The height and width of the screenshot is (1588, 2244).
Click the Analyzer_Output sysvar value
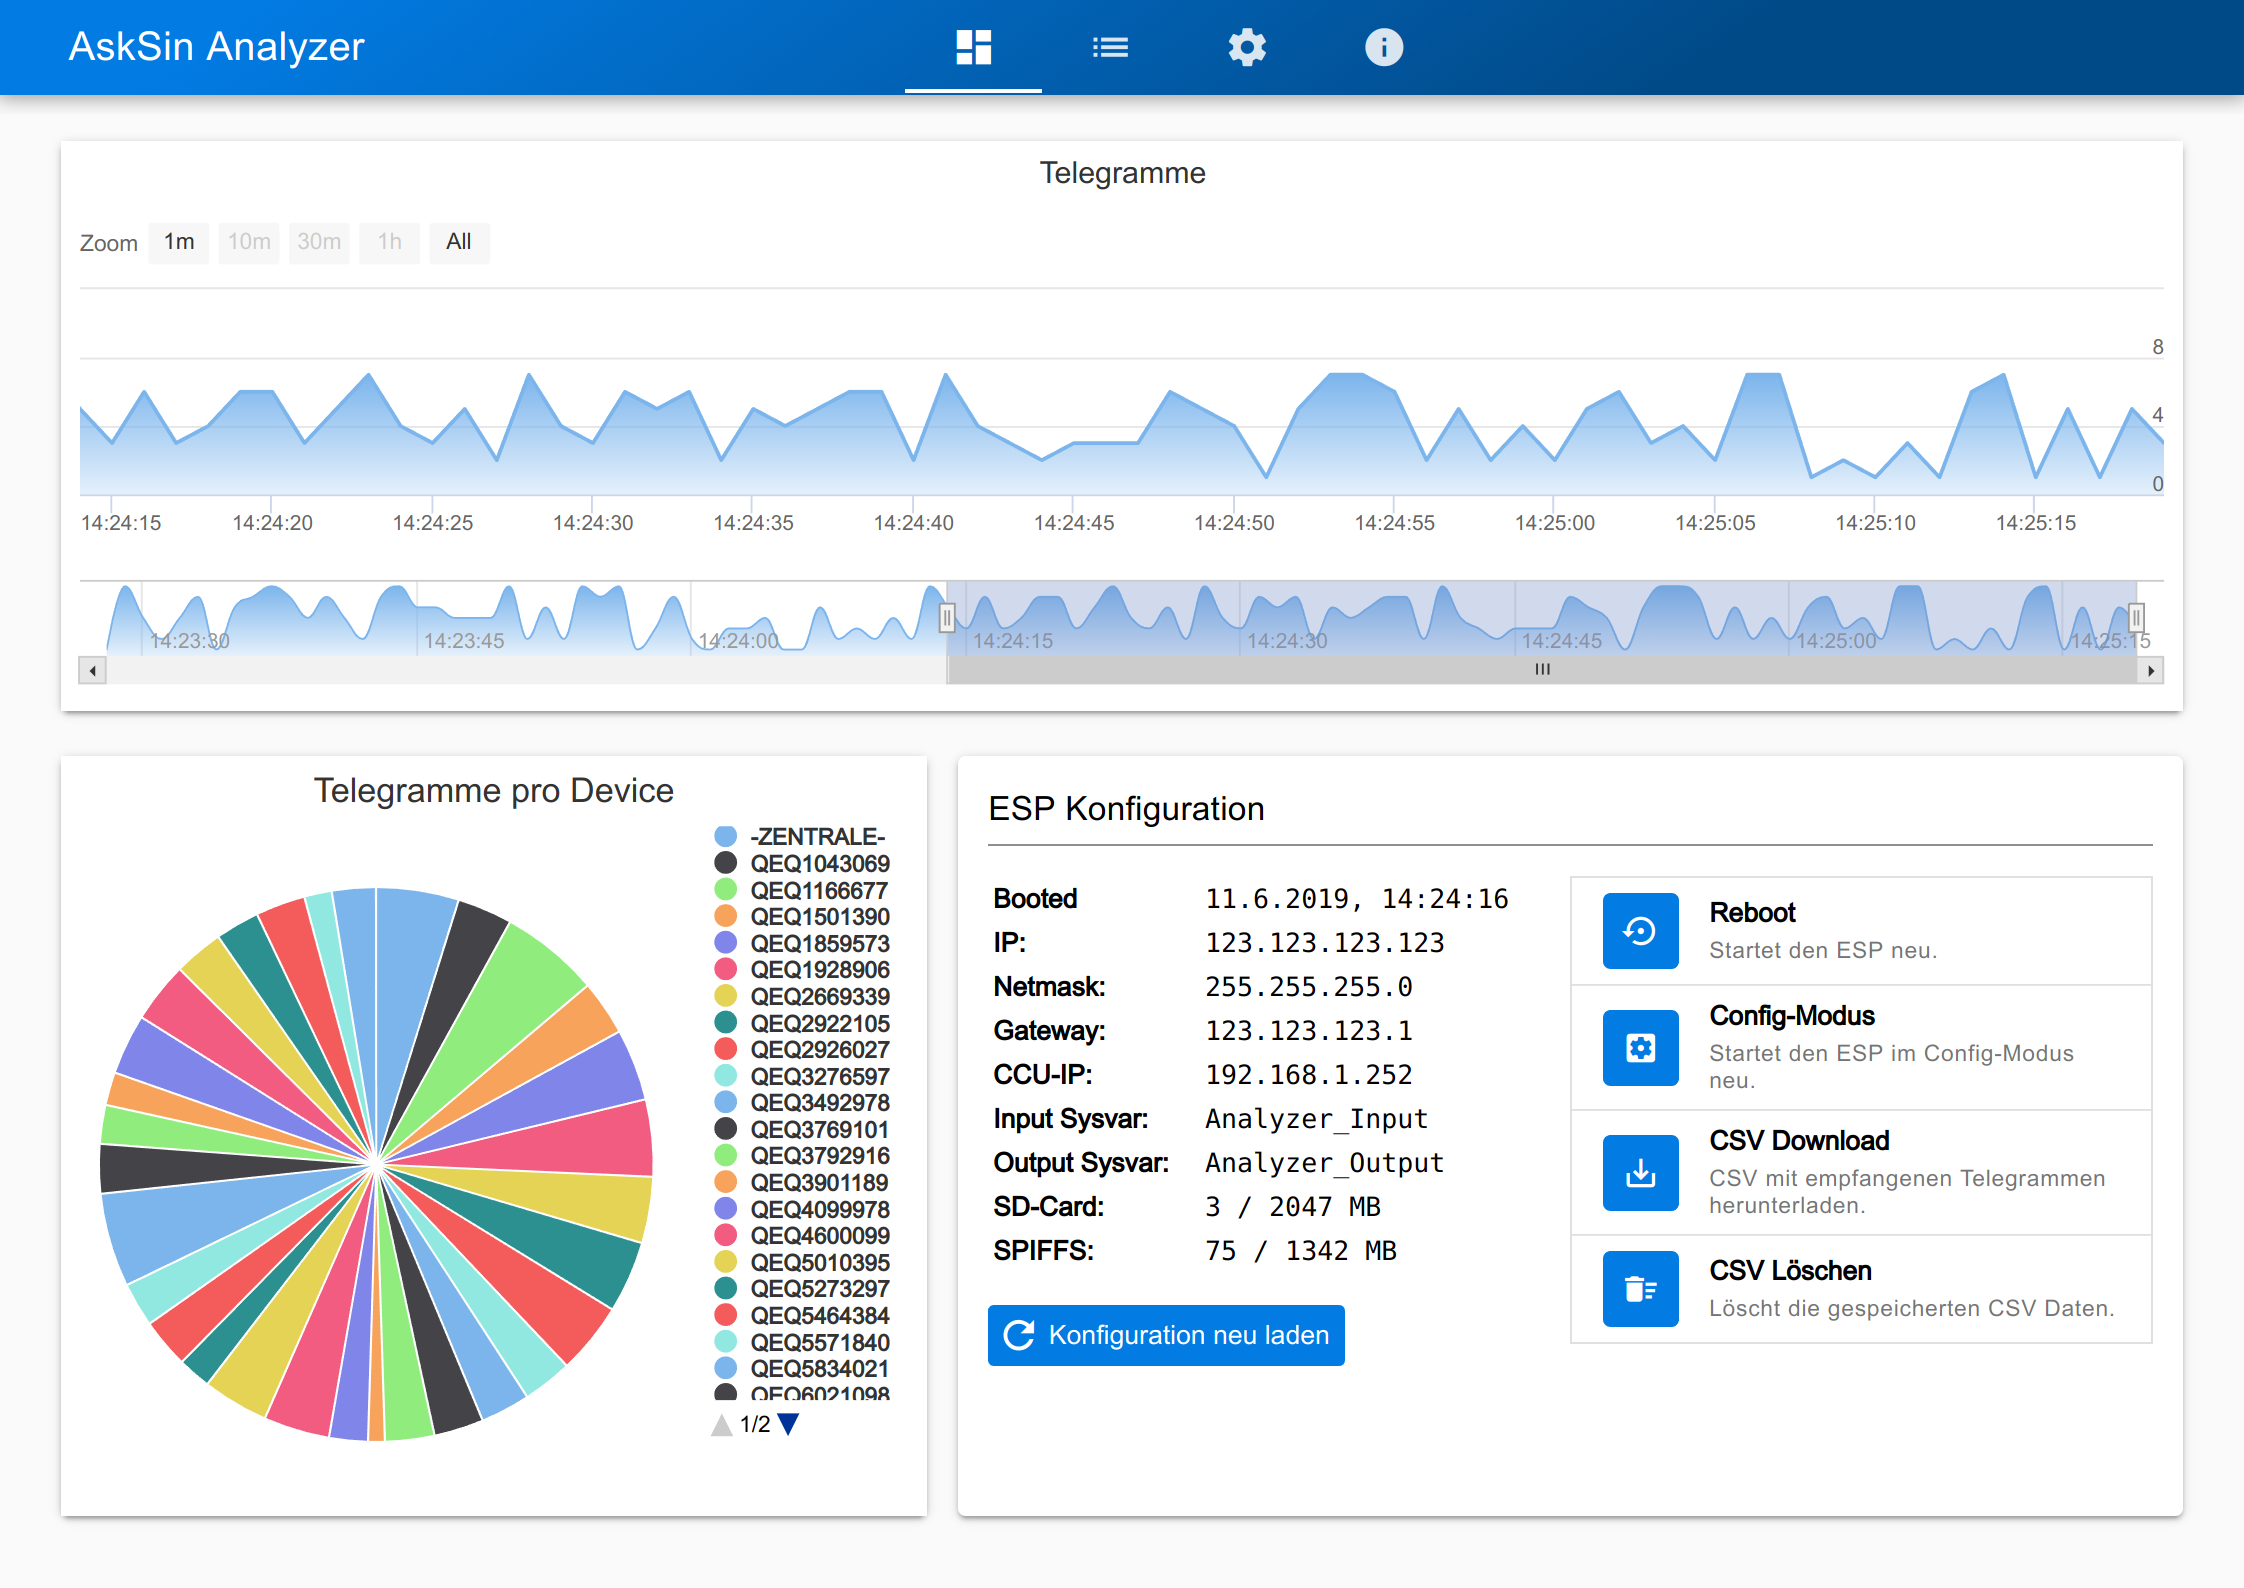point(1324,1163)
